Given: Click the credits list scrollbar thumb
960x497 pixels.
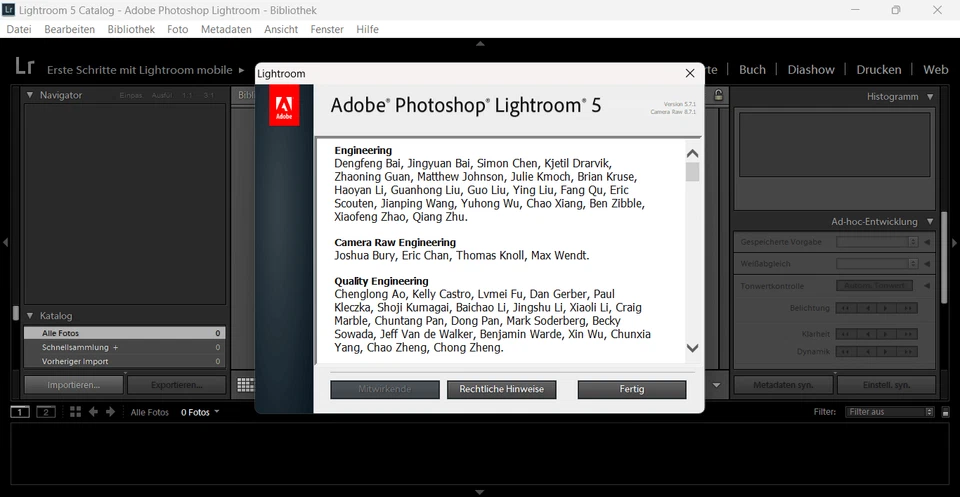Looking at the screenshot, I should point(692,172).
